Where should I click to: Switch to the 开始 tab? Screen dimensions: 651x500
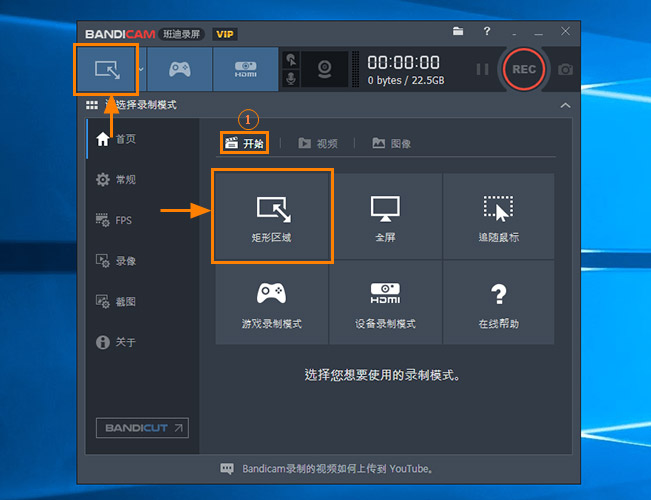[x=244, y=143]
